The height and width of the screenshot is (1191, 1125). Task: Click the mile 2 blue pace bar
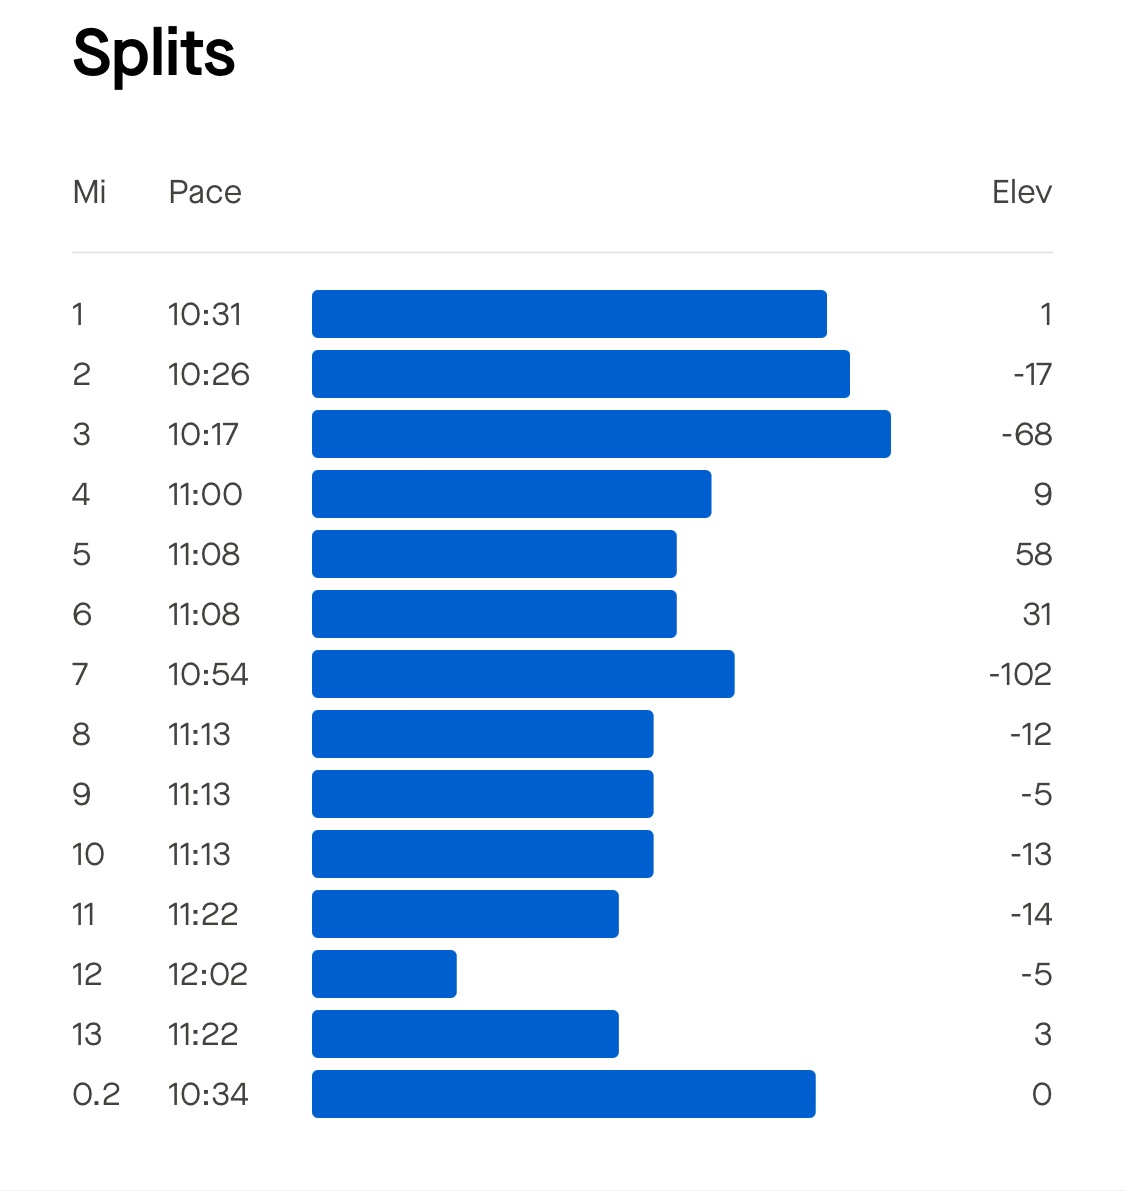[x=580, y=374]
